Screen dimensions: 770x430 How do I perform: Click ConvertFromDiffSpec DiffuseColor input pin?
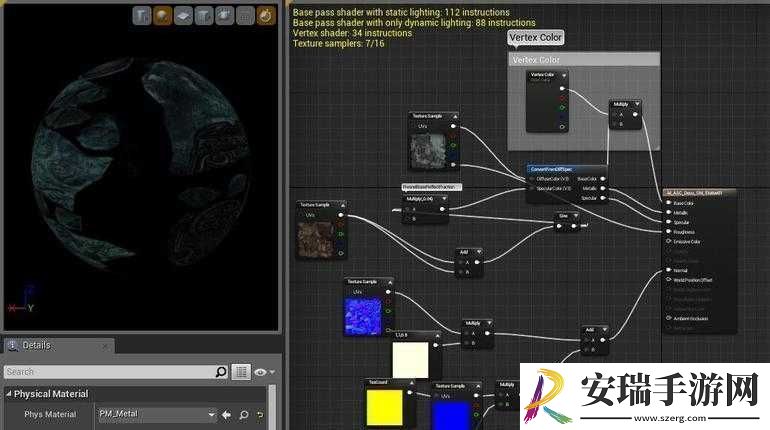point(531,179)
